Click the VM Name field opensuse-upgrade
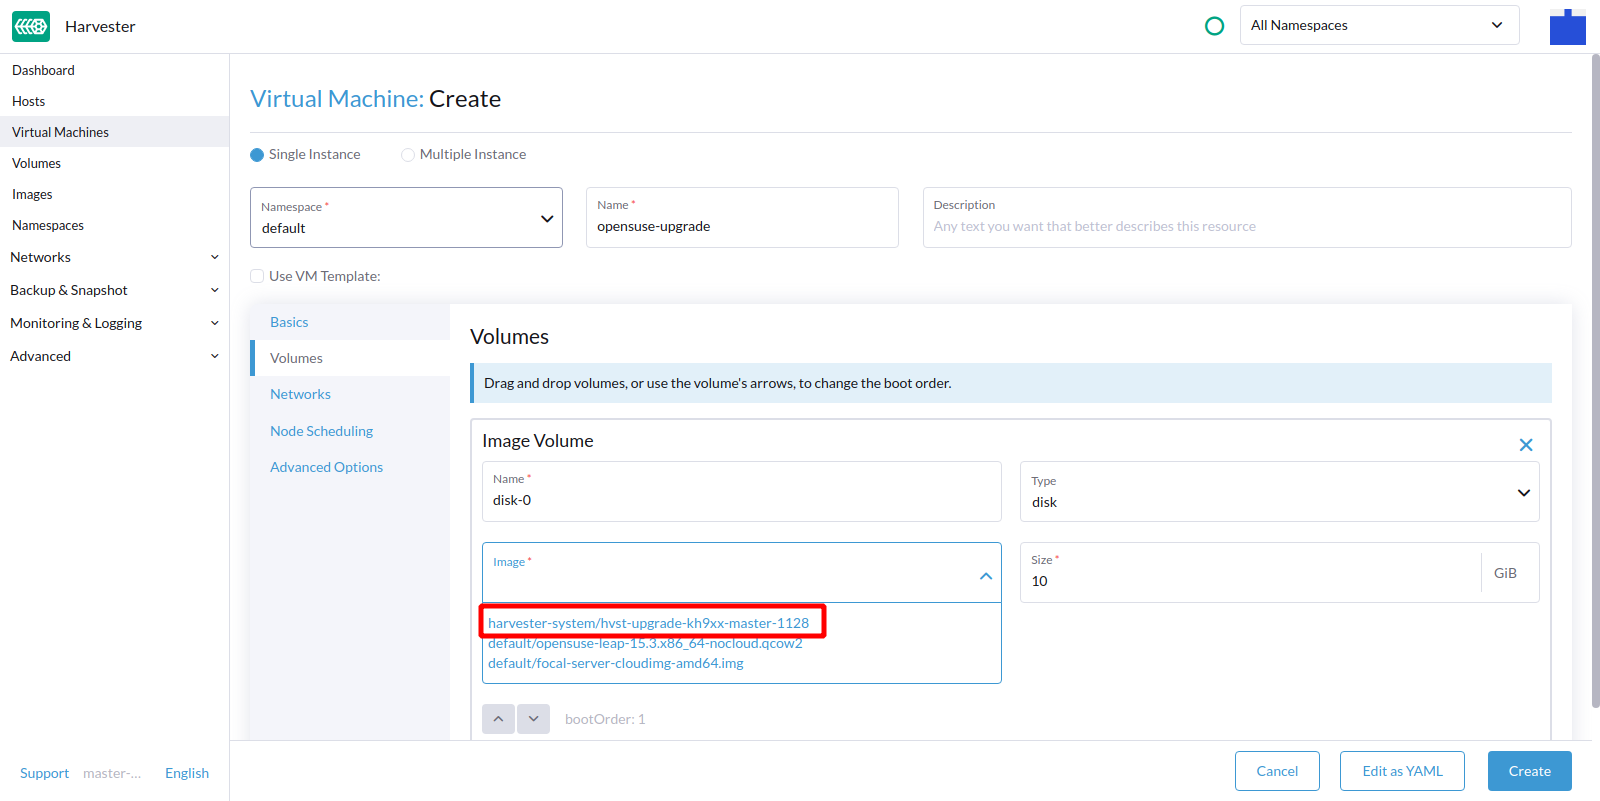 (742, 217)
